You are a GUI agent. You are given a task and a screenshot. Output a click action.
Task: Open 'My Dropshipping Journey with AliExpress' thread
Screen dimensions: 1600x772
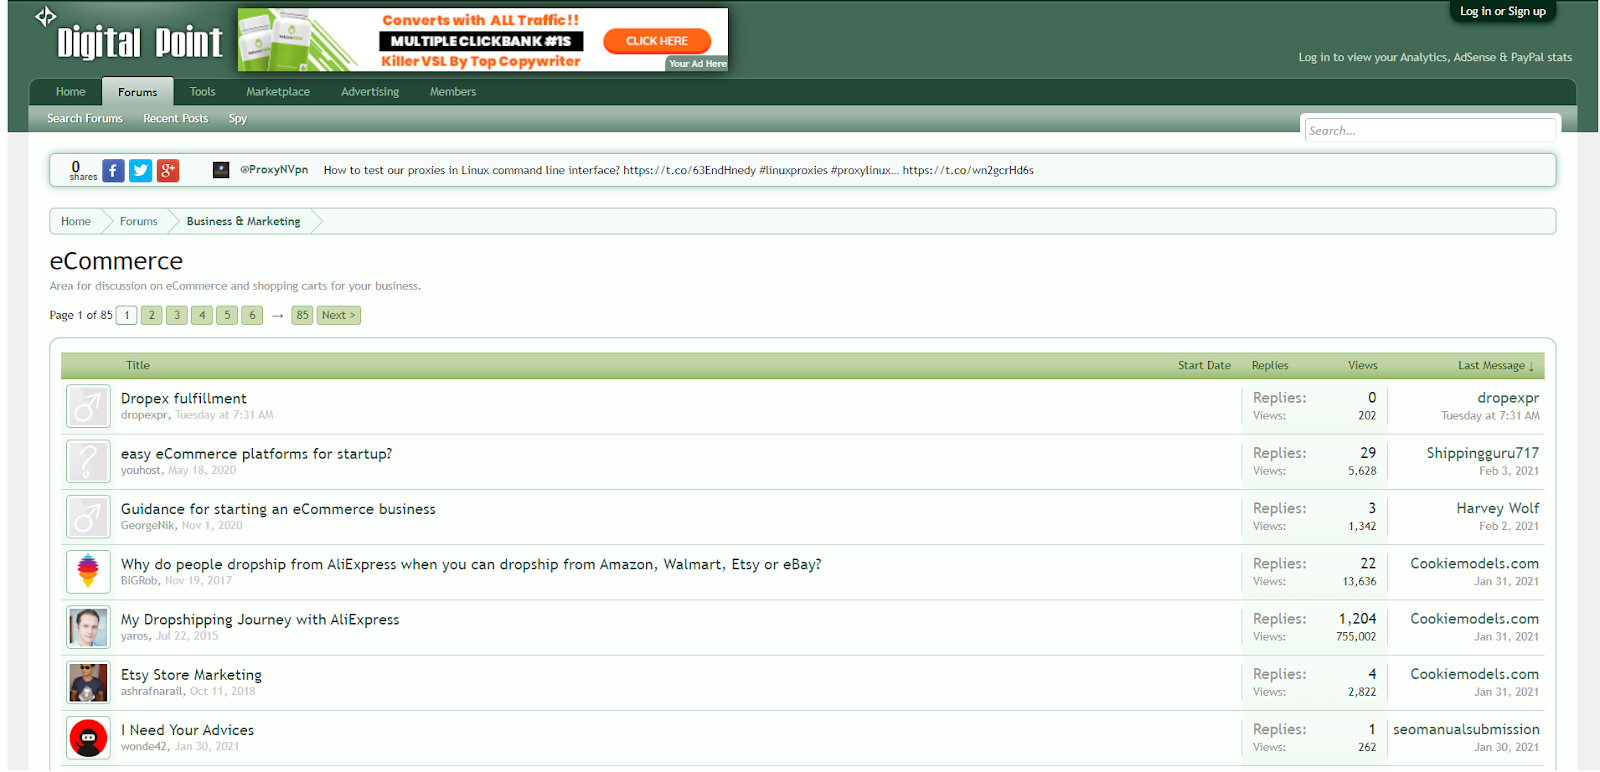[x=260, y=620]
